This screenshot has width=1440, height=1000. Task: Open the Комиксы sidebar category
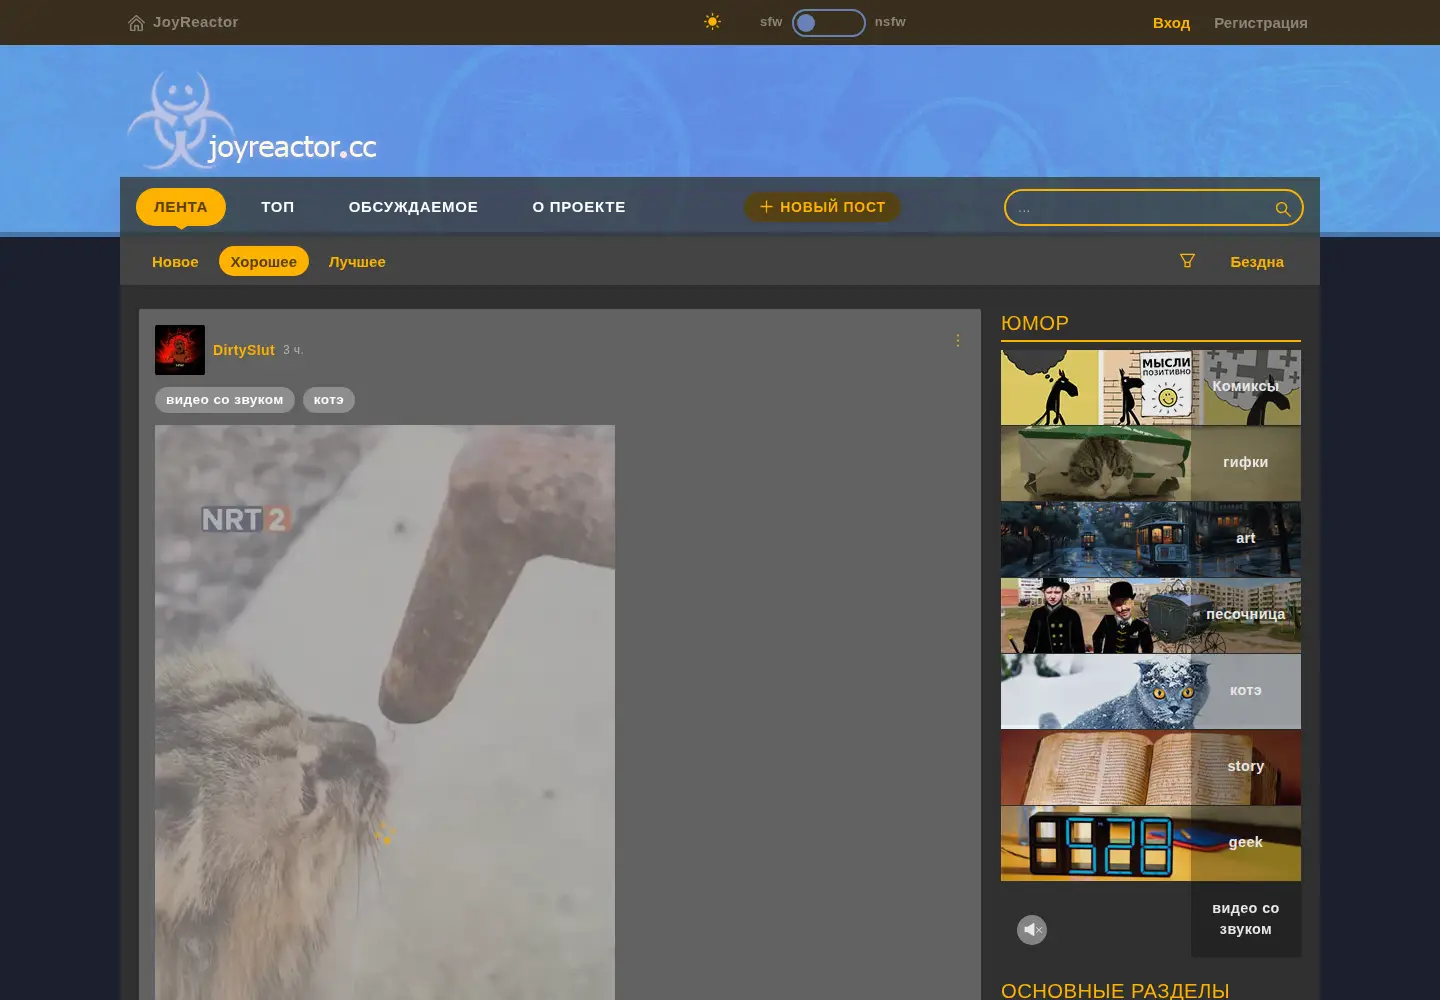(1151, 387)
